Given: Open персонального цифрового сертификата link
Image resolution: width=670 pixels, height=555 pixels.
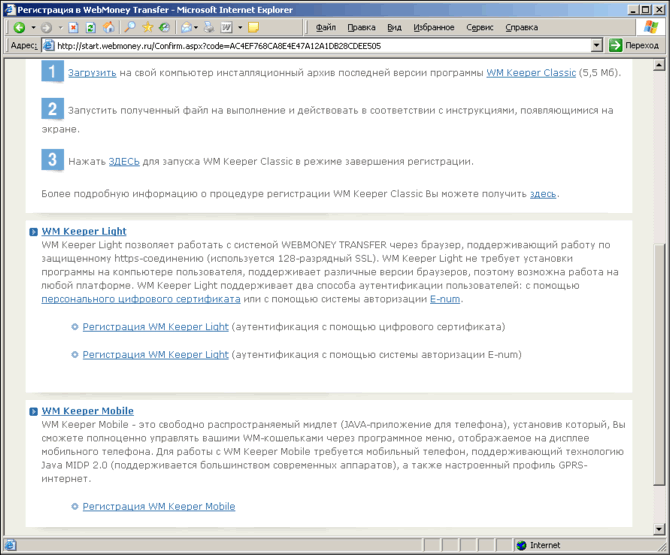Looking at the screenshot, I should click(x=141, y=299).
